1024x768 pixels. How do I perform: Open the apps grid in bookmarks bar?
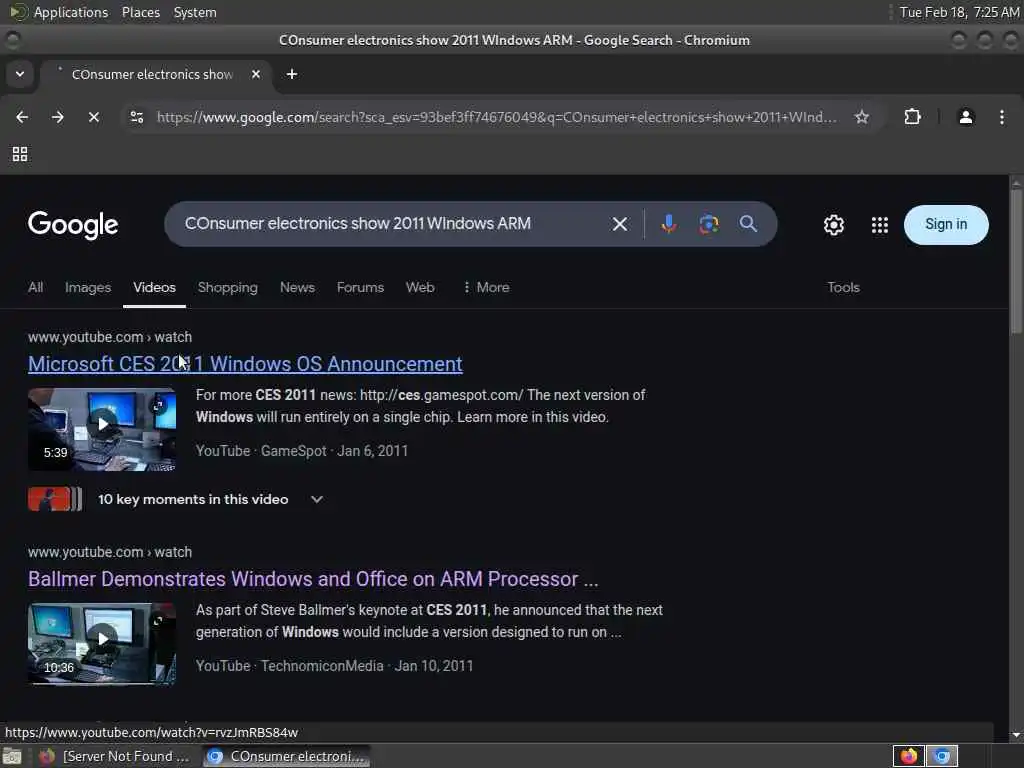click(x=20, y=154)
